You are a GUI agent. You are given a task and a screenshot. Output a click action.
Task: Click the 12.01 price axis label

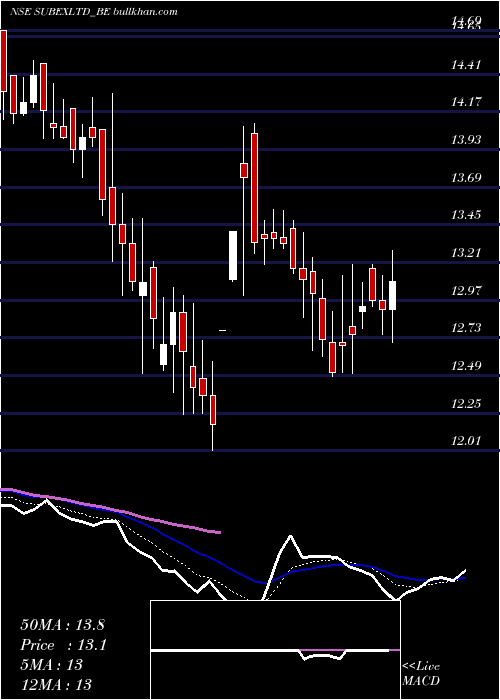coord(467,442)
